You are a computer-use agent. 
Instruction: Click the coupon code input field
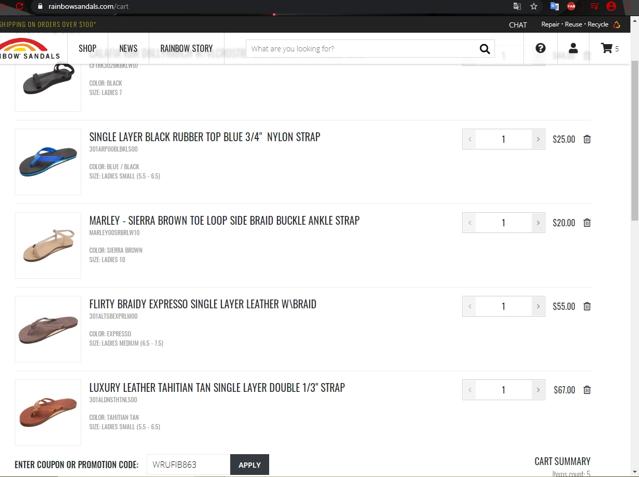point(188,465)
